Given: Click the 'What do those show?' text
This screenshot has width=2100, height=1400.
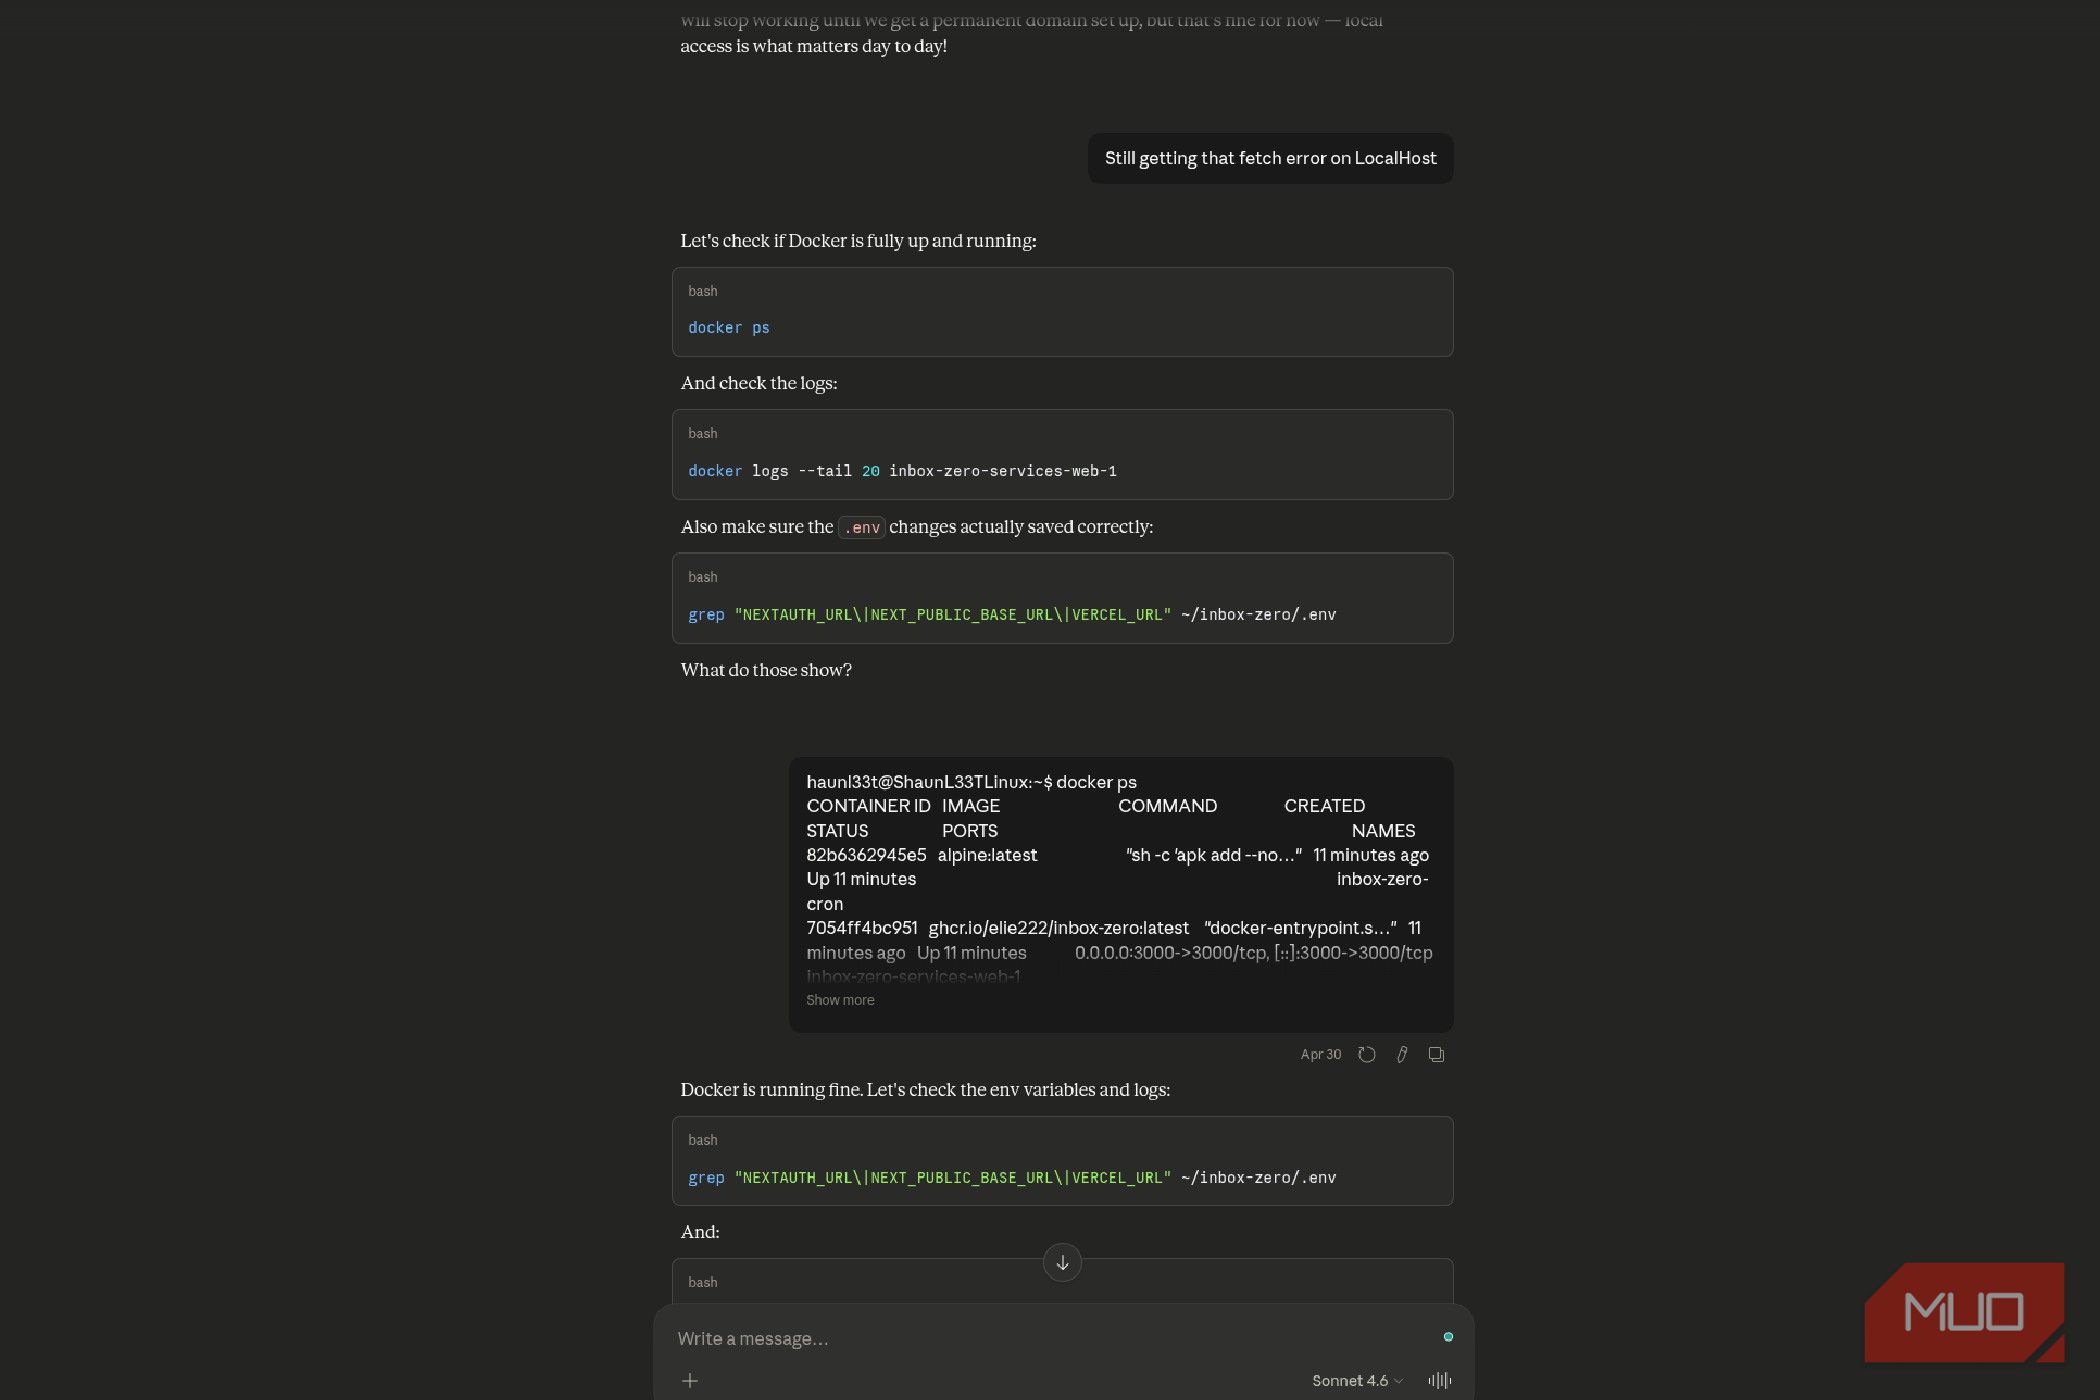Looking at the screenshot, I should coord(766,670).
